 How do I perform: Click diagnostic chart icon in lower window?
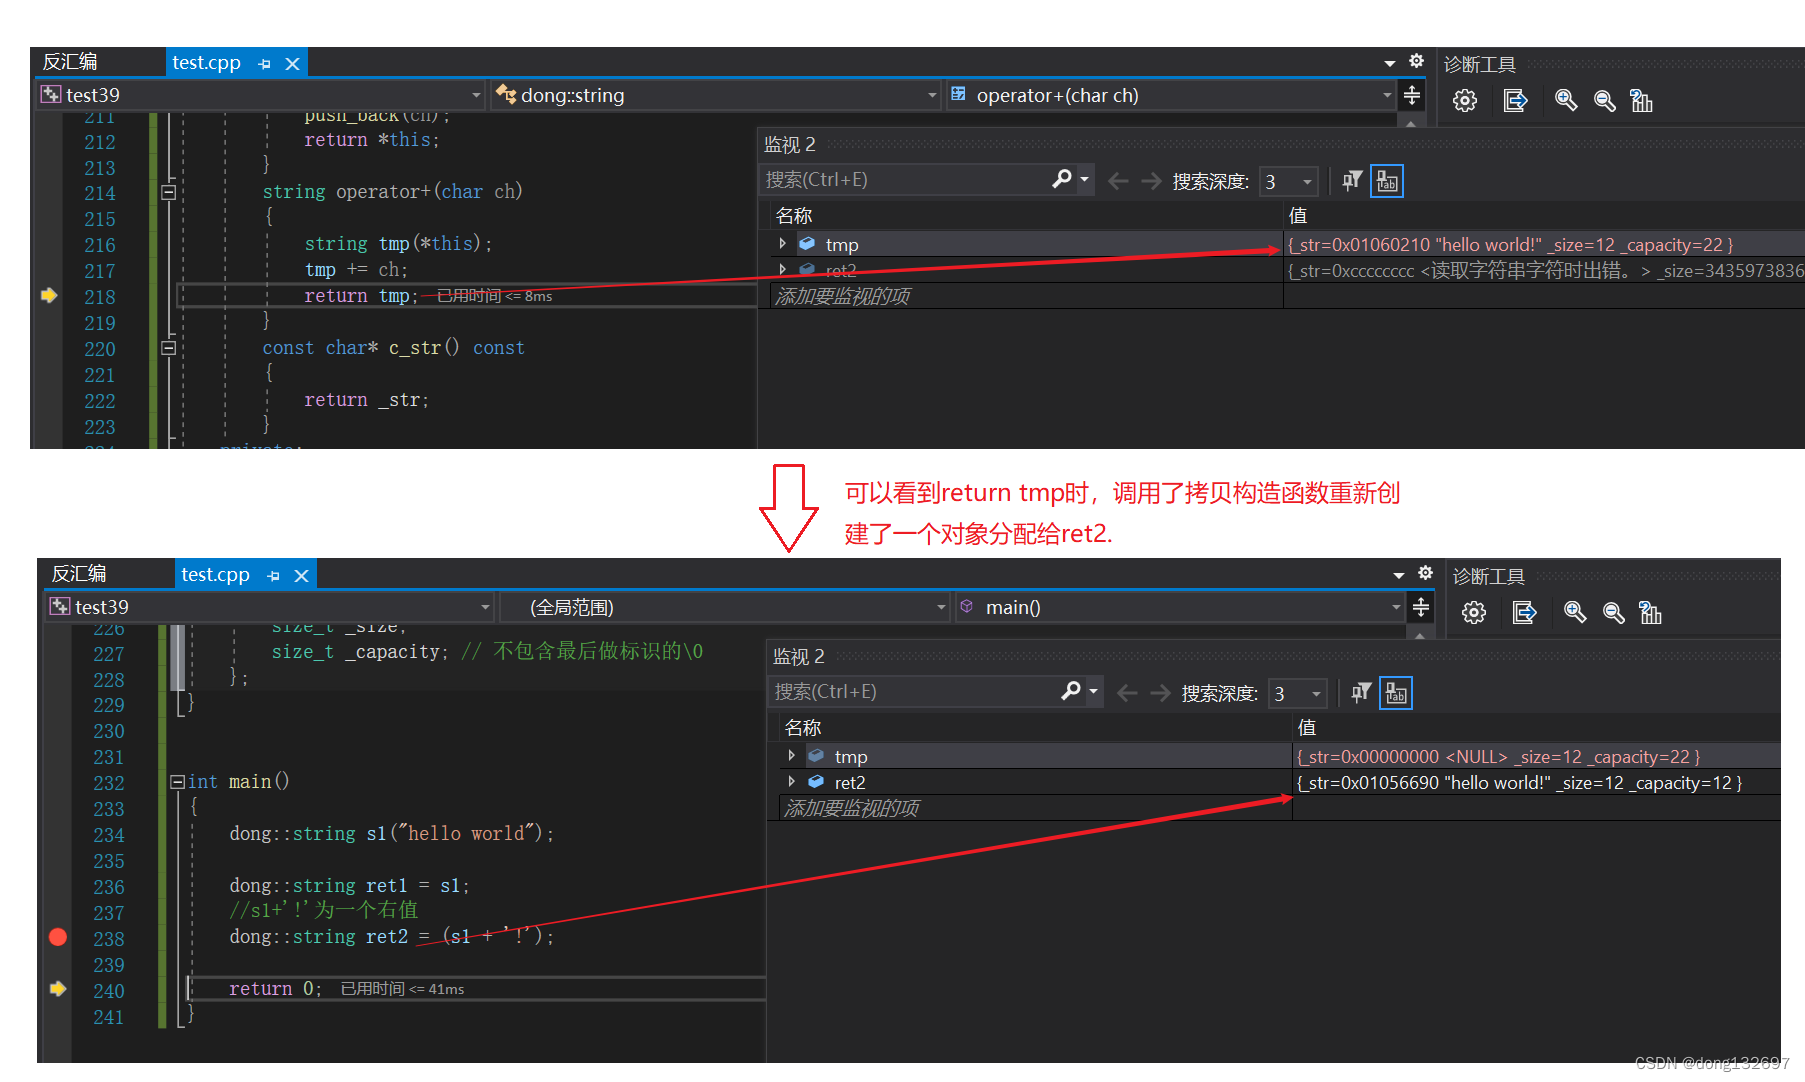1650,612
